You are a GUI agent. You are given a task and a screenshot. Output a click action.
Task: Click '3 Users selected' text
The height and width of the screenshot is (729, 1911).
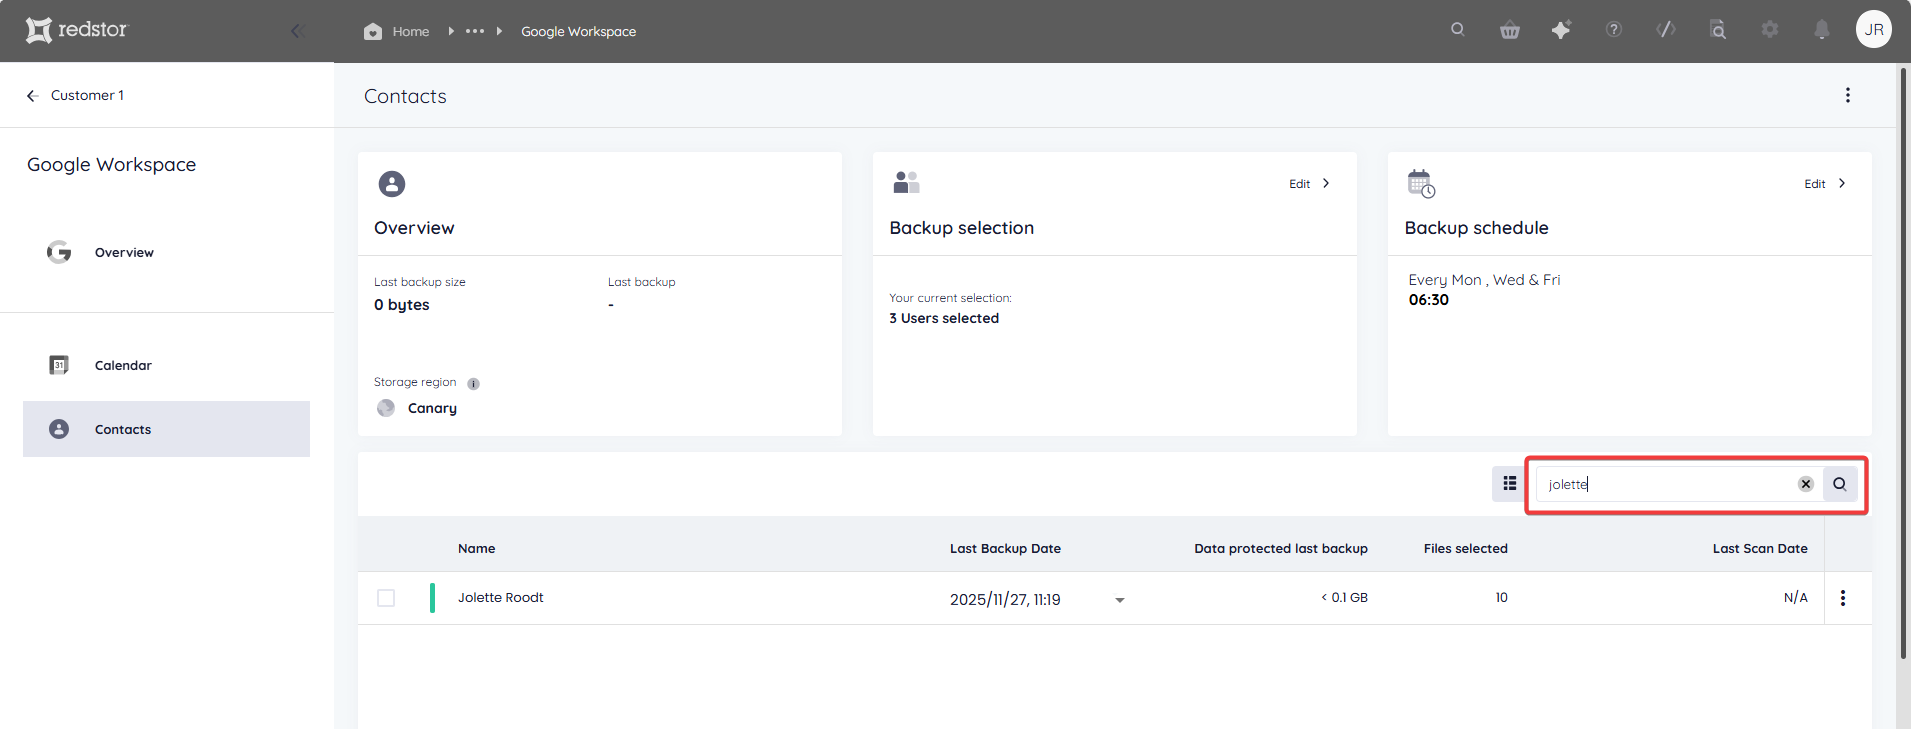(x=944, y=318)
